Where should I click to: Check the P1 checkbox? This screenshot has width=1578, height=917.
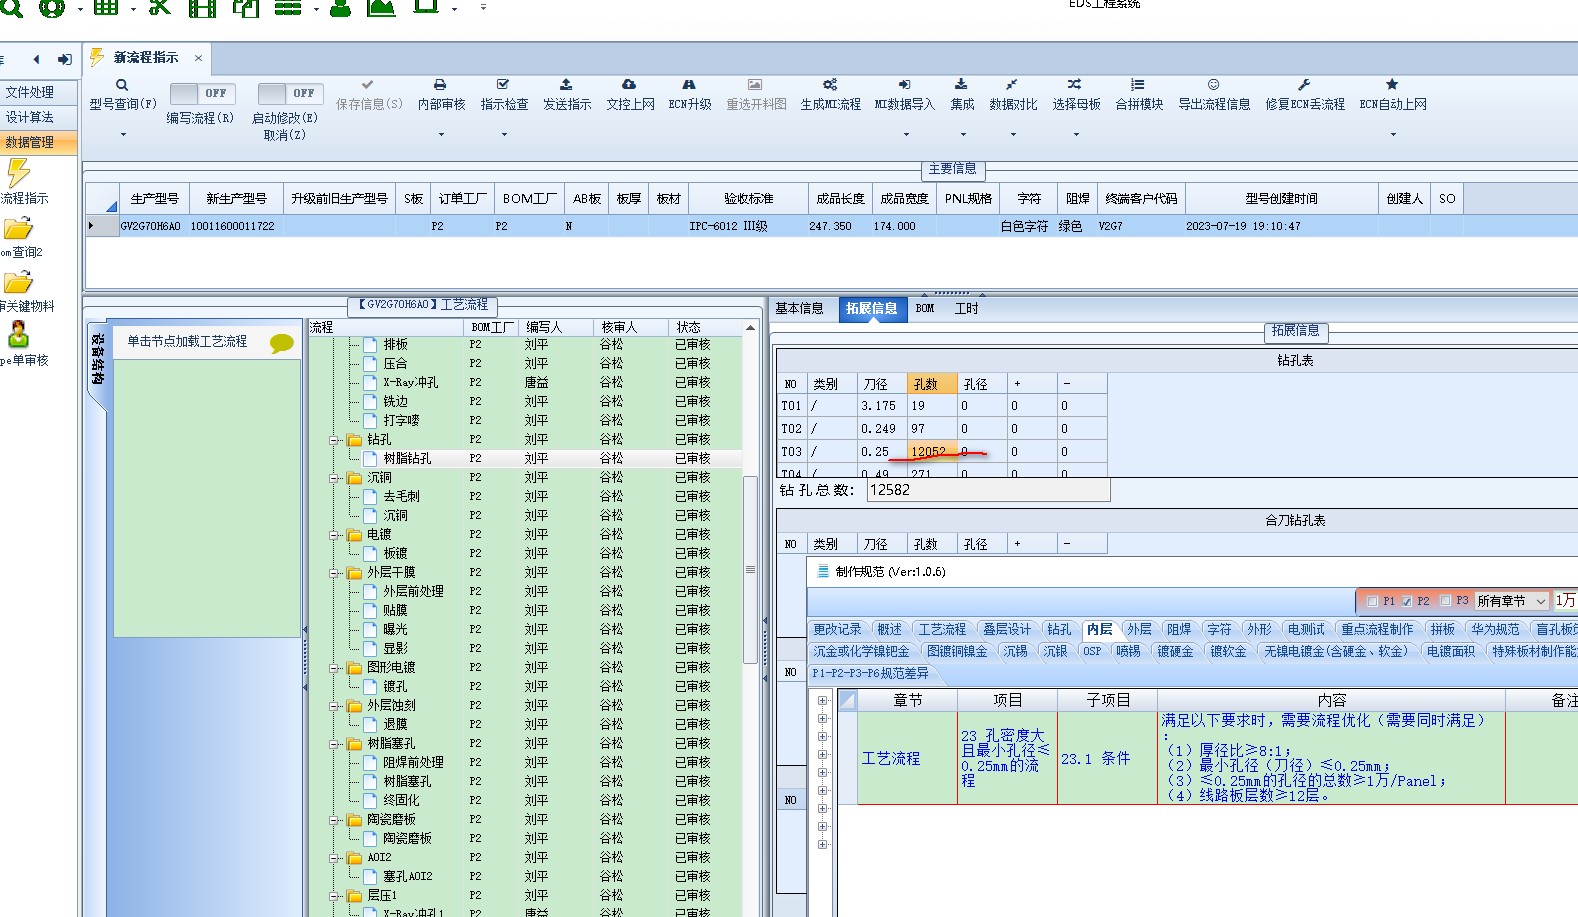tap(1373, 601)
